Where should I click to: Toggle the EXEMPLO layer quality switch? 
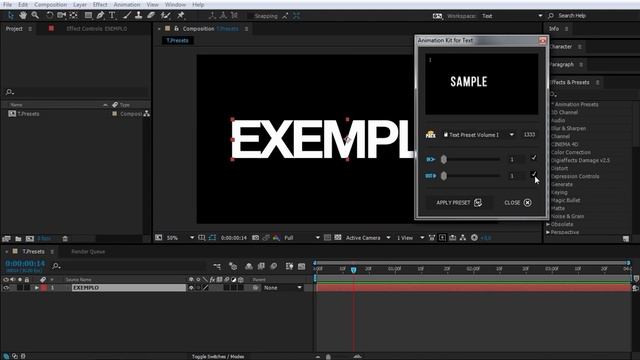(x=205, y=288)
